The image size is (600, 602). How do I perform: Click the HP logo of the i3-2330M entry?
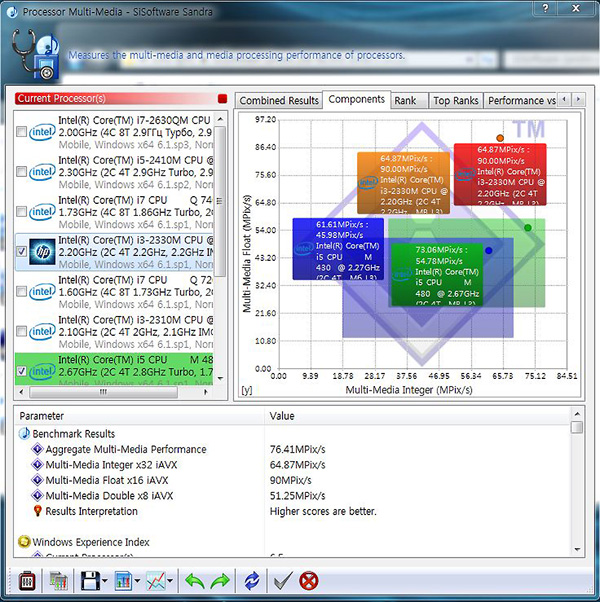point(42,252)
